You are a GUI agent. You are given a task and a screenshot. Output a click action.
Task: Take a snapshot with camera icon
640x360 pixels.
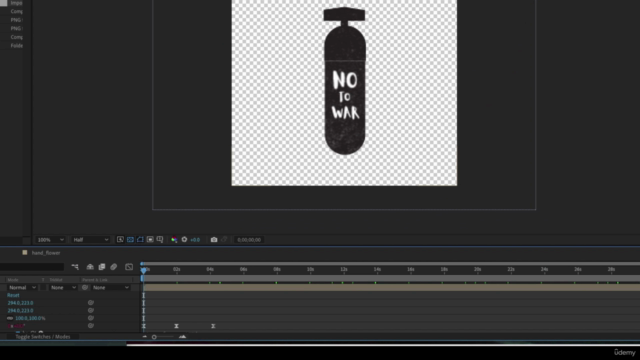pyautogui.click(x=214, y=240)
